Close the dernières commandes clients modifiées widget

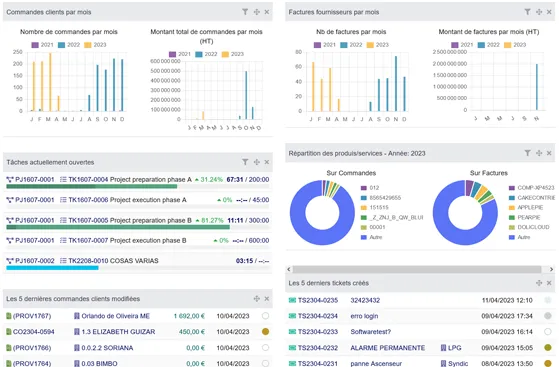267,299
